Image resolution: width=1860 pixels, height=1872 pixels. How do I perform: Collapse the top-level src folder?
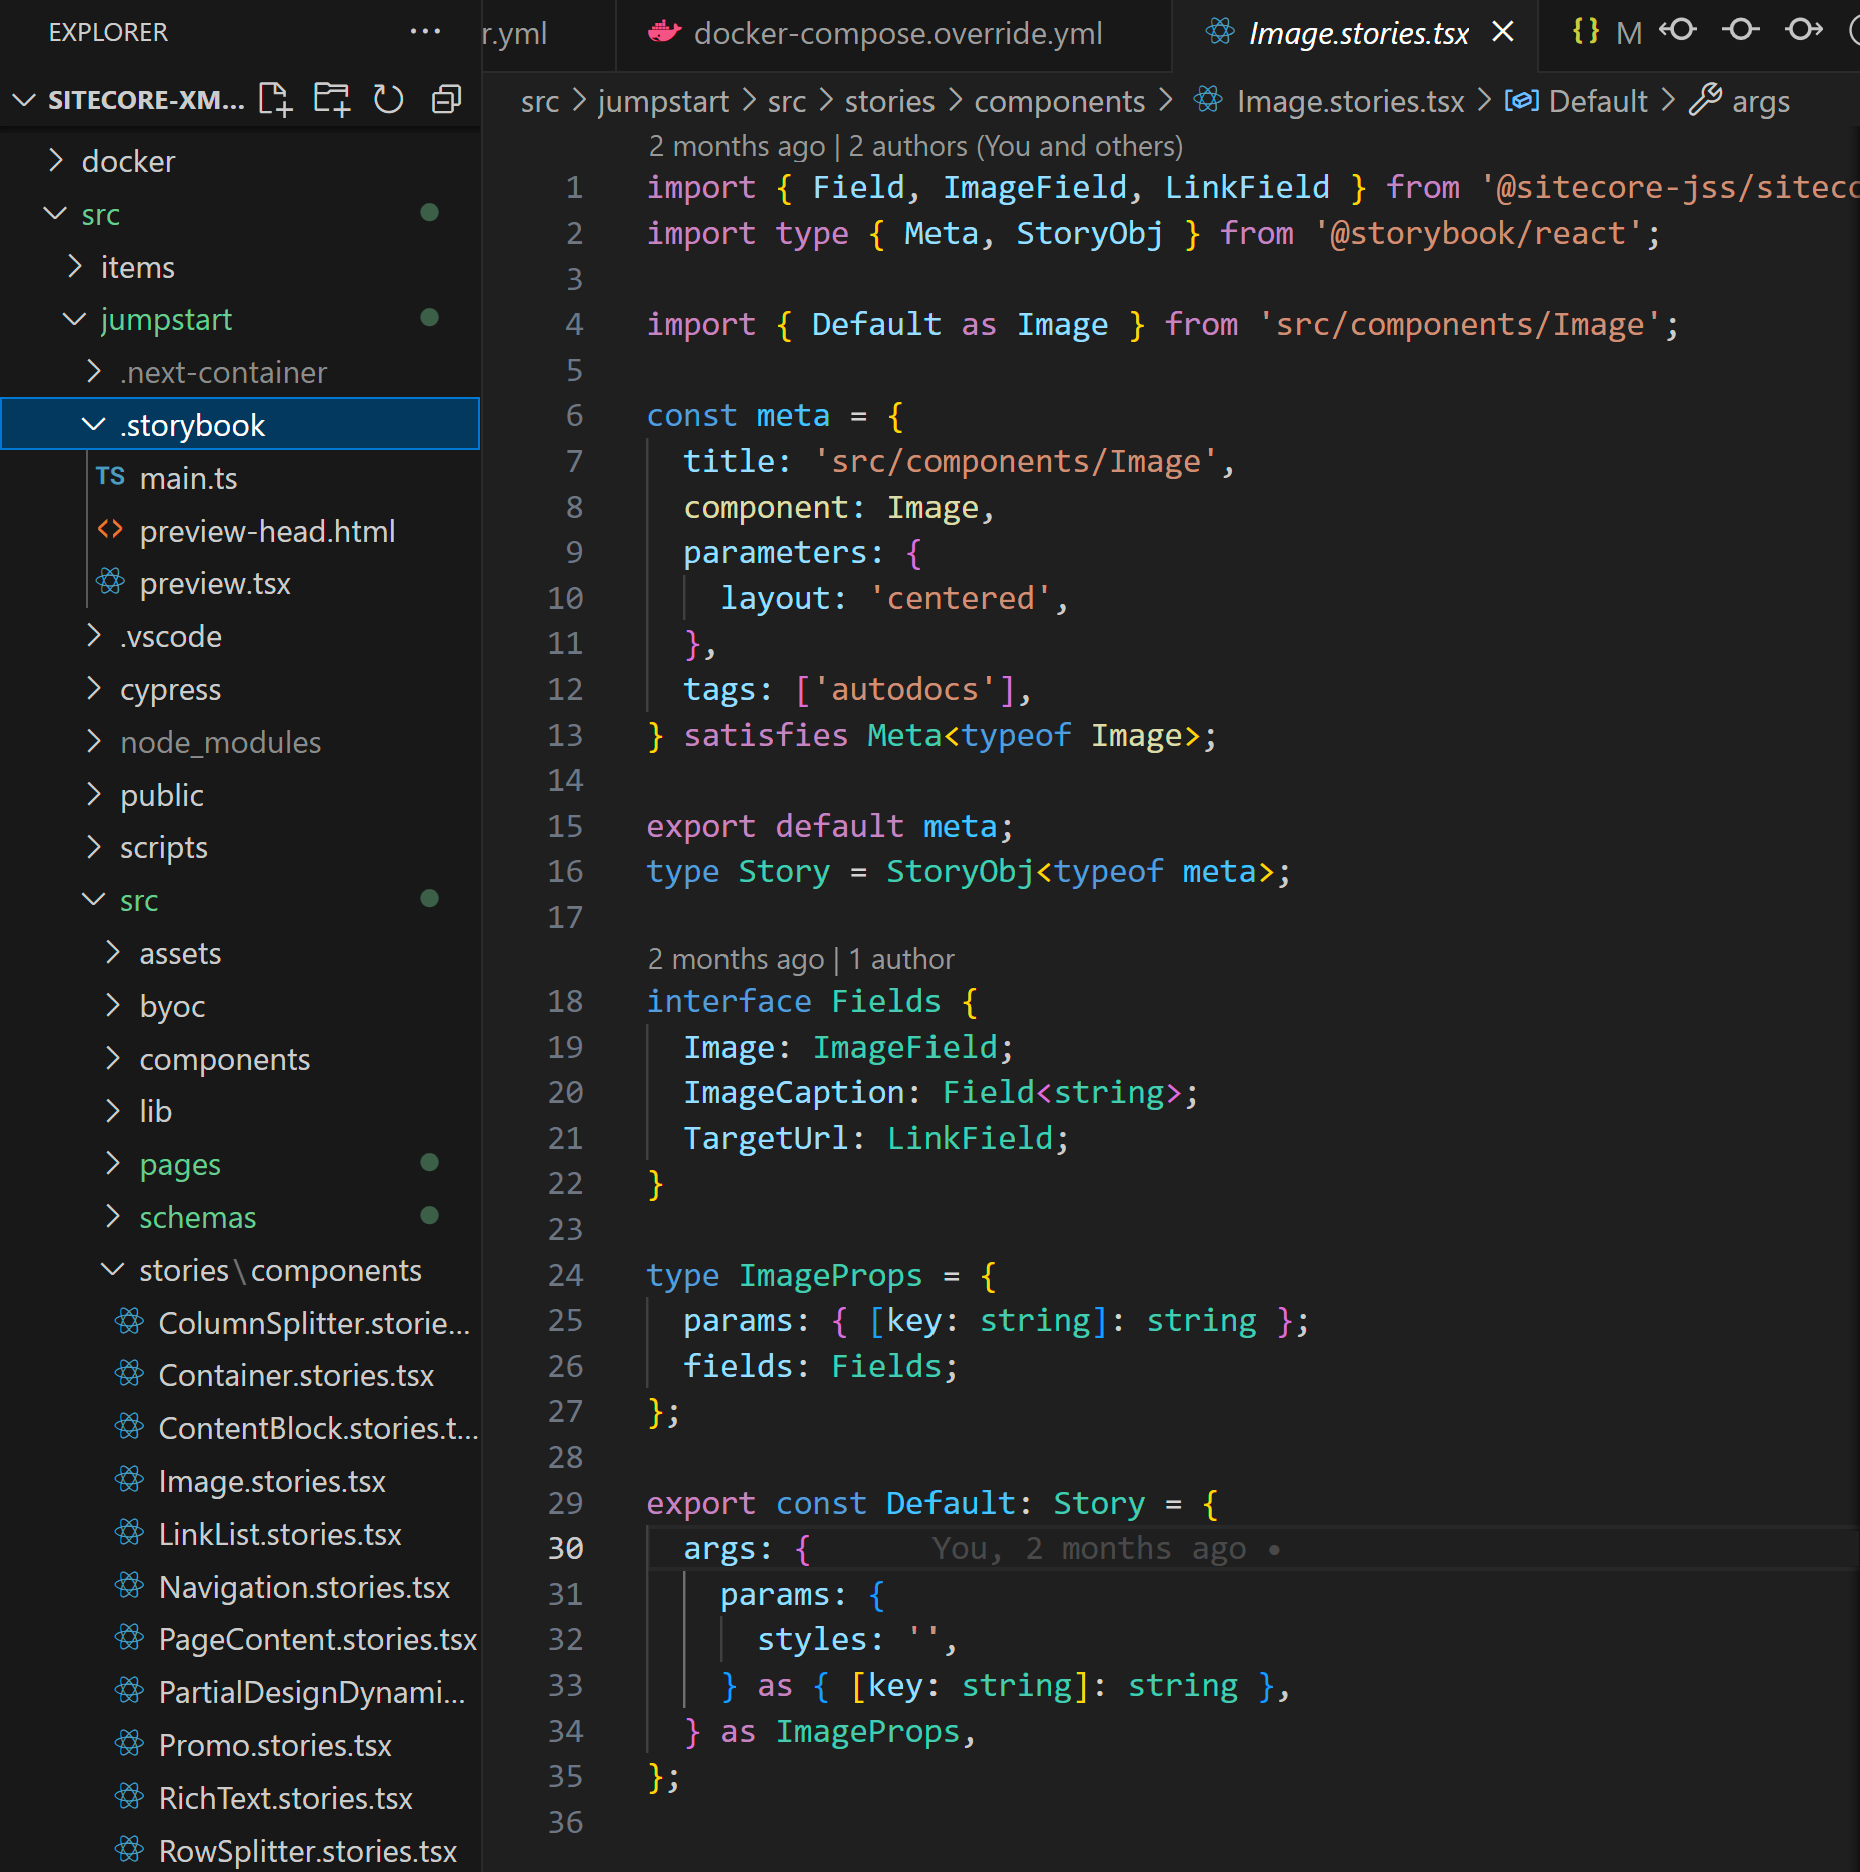[57, 214]
